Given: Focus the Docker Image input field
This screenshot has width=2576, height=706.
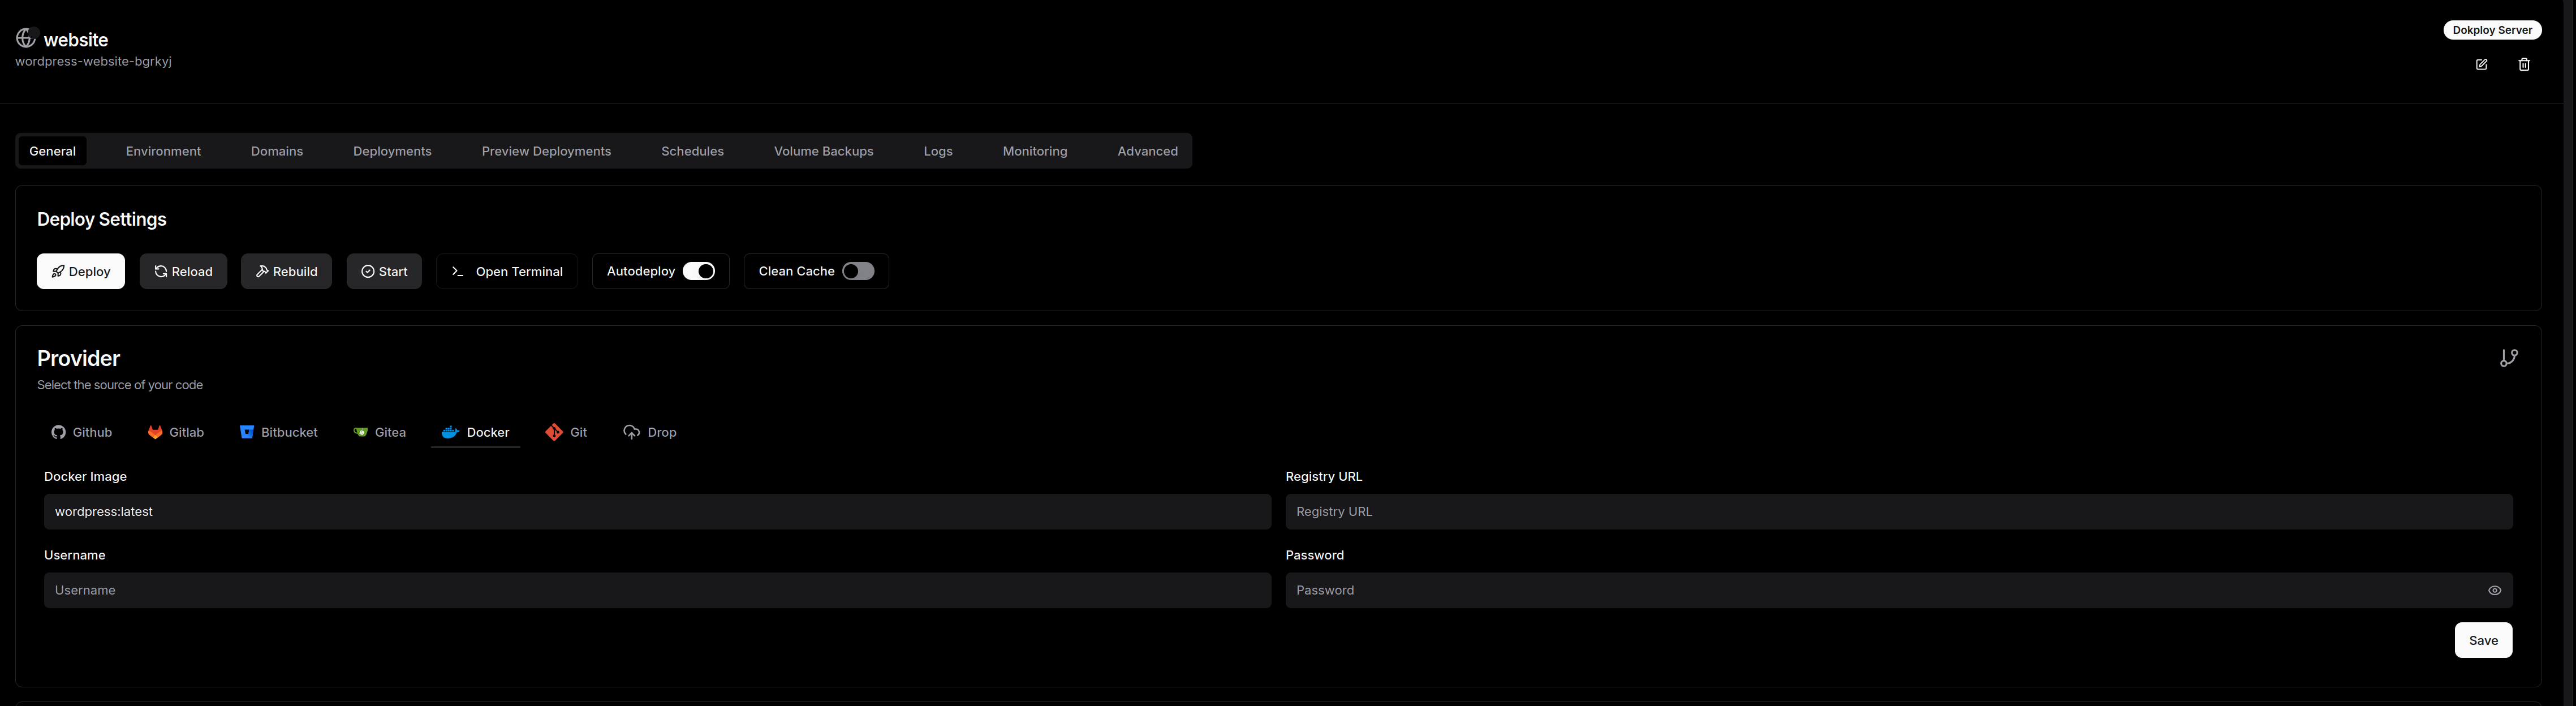Looking at the screenshot, I should pyautogui.click(x=657, y=512).
